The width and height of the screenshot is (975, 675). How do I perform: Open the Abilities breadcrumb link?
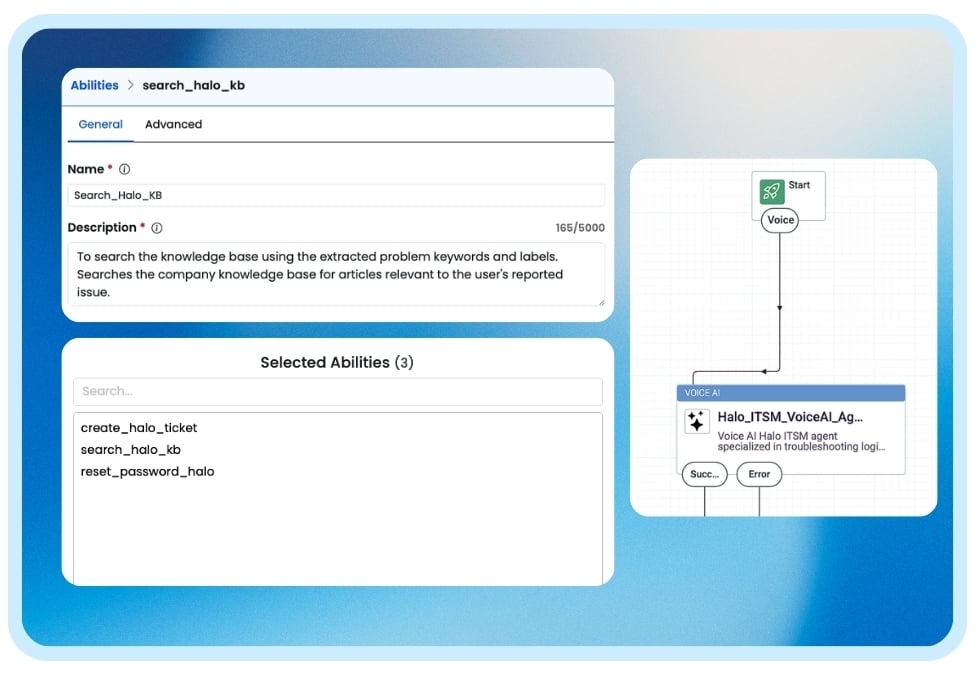94,86
